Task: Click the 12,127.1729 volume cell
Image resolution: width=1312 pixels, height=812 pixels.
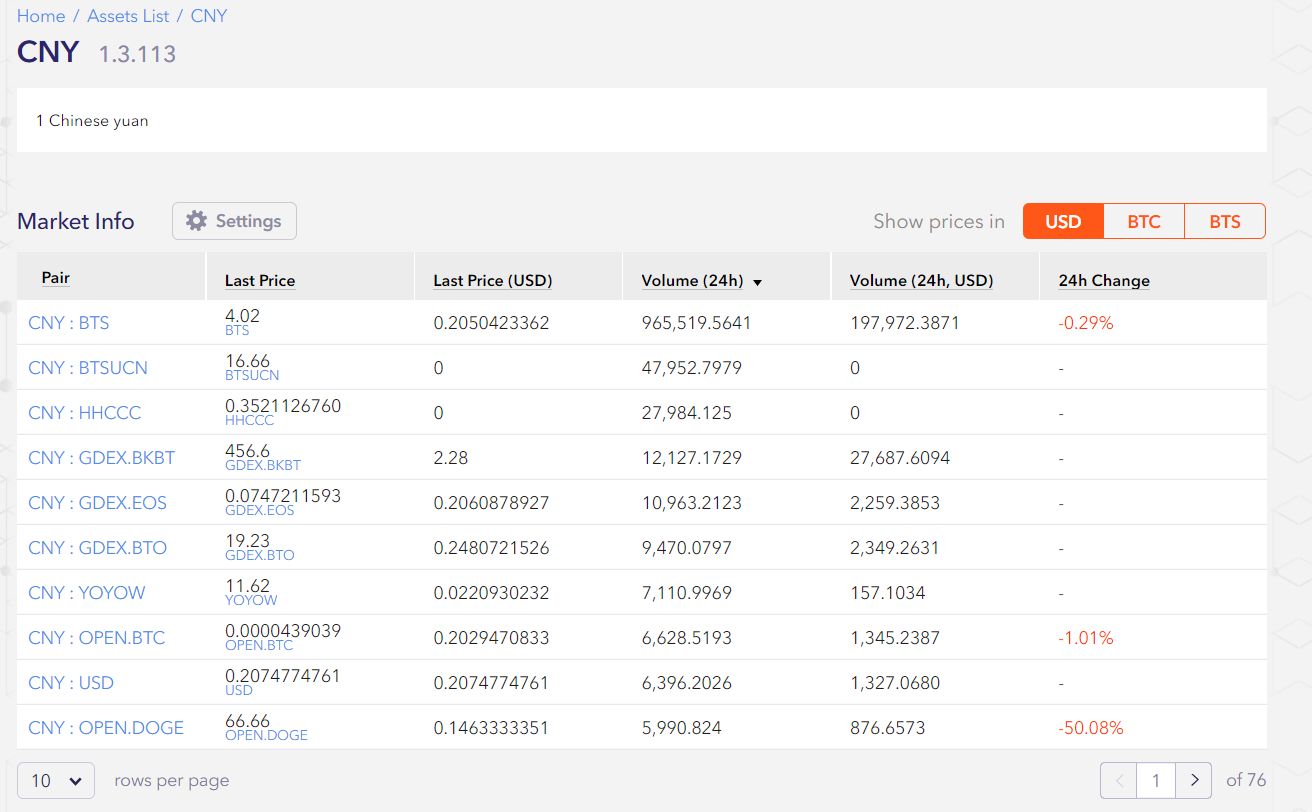Action: 692,458
